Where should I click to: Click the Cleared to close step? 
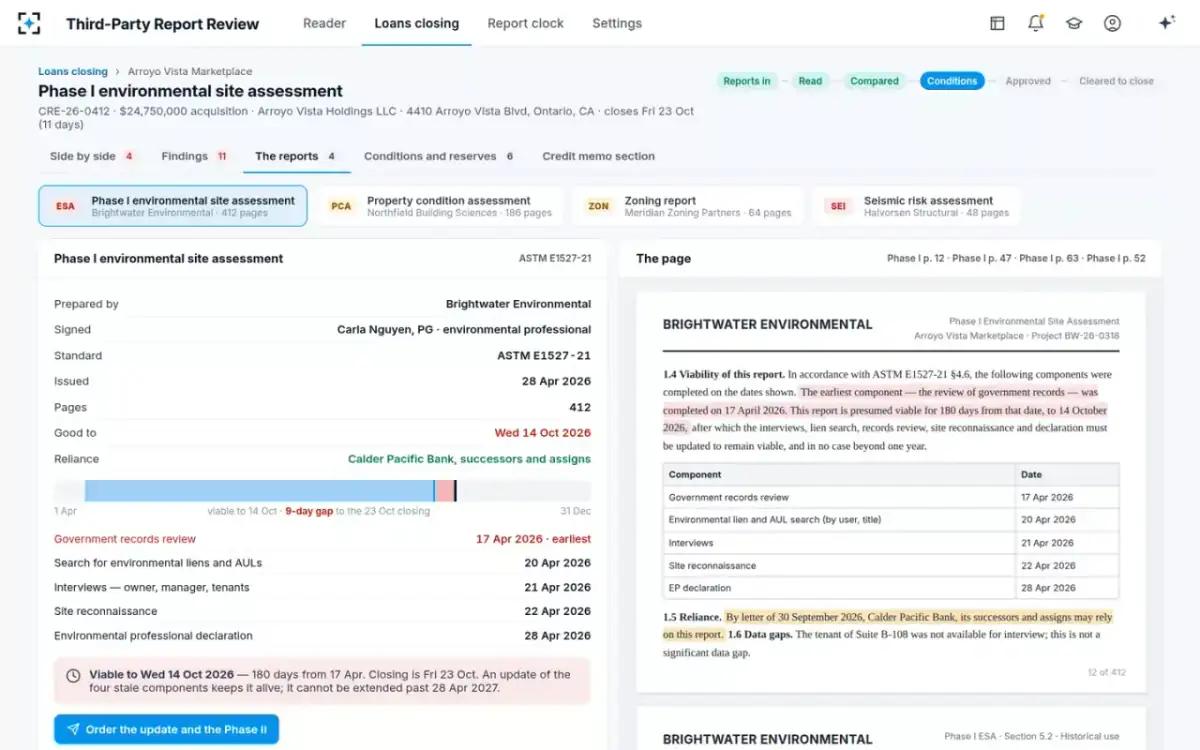tap(1116, 81)
